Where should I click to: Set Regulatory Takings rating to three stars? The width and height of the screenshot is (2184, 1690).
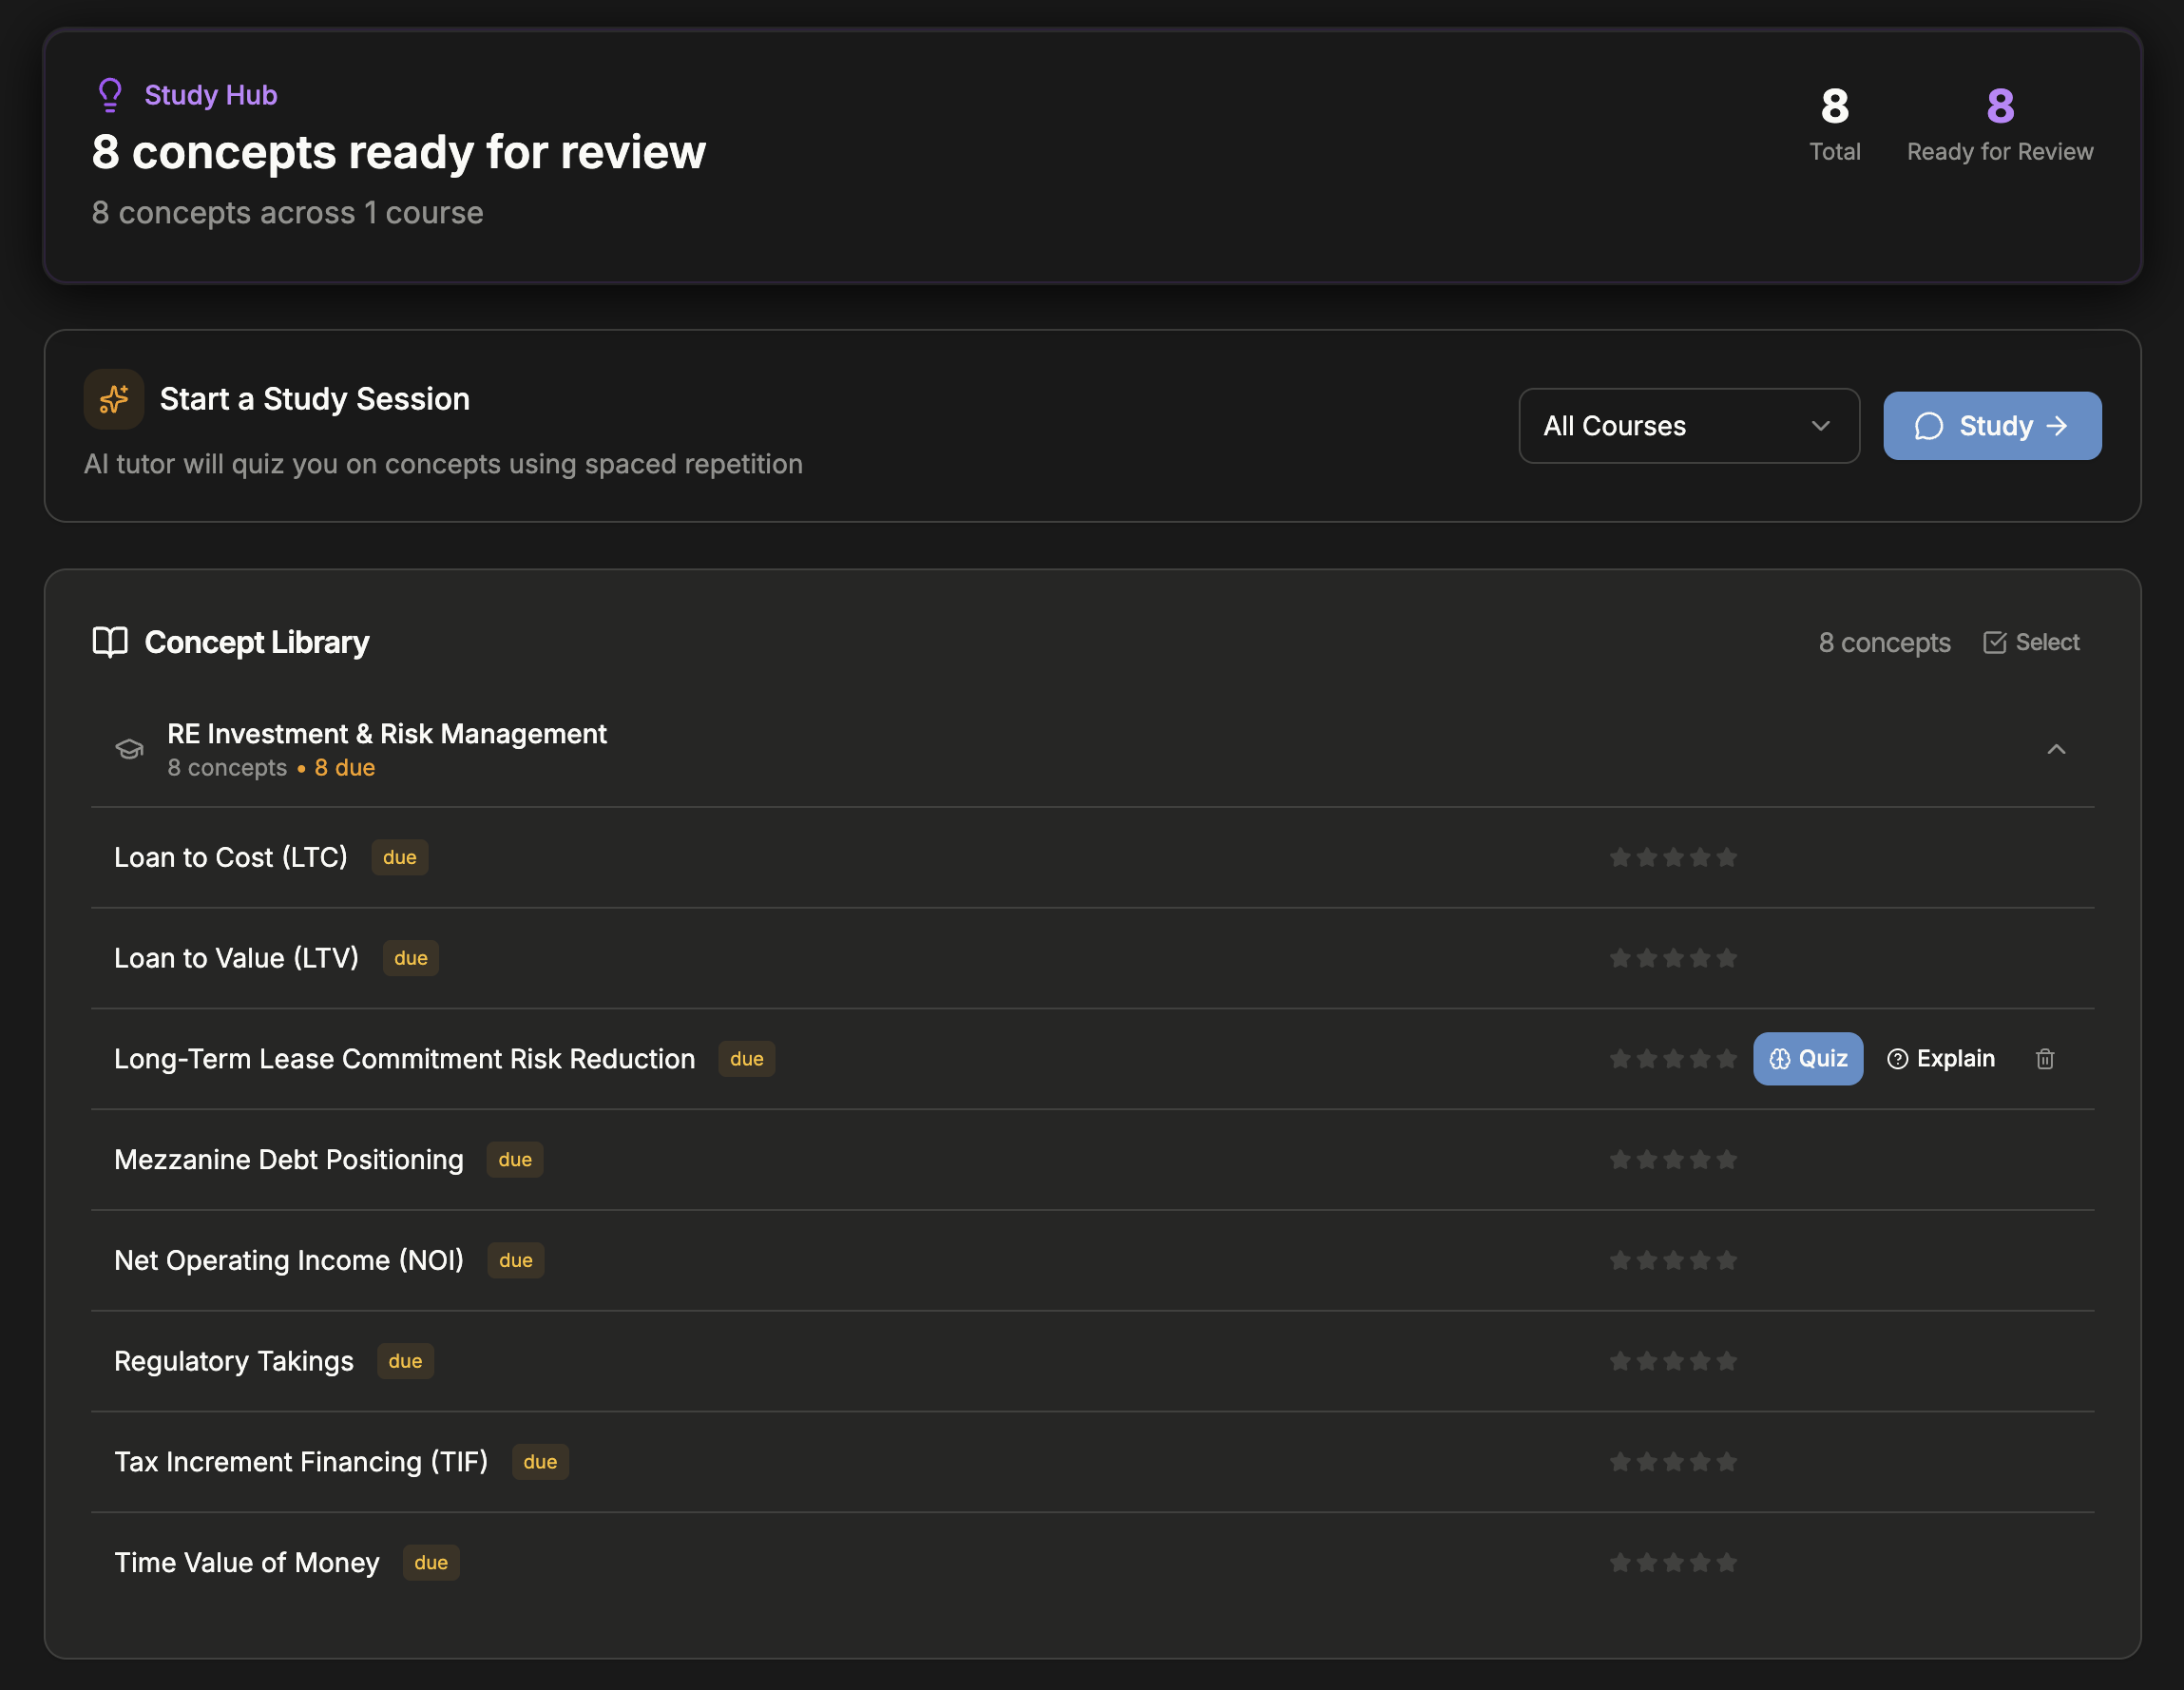tap(1673, 1362)
